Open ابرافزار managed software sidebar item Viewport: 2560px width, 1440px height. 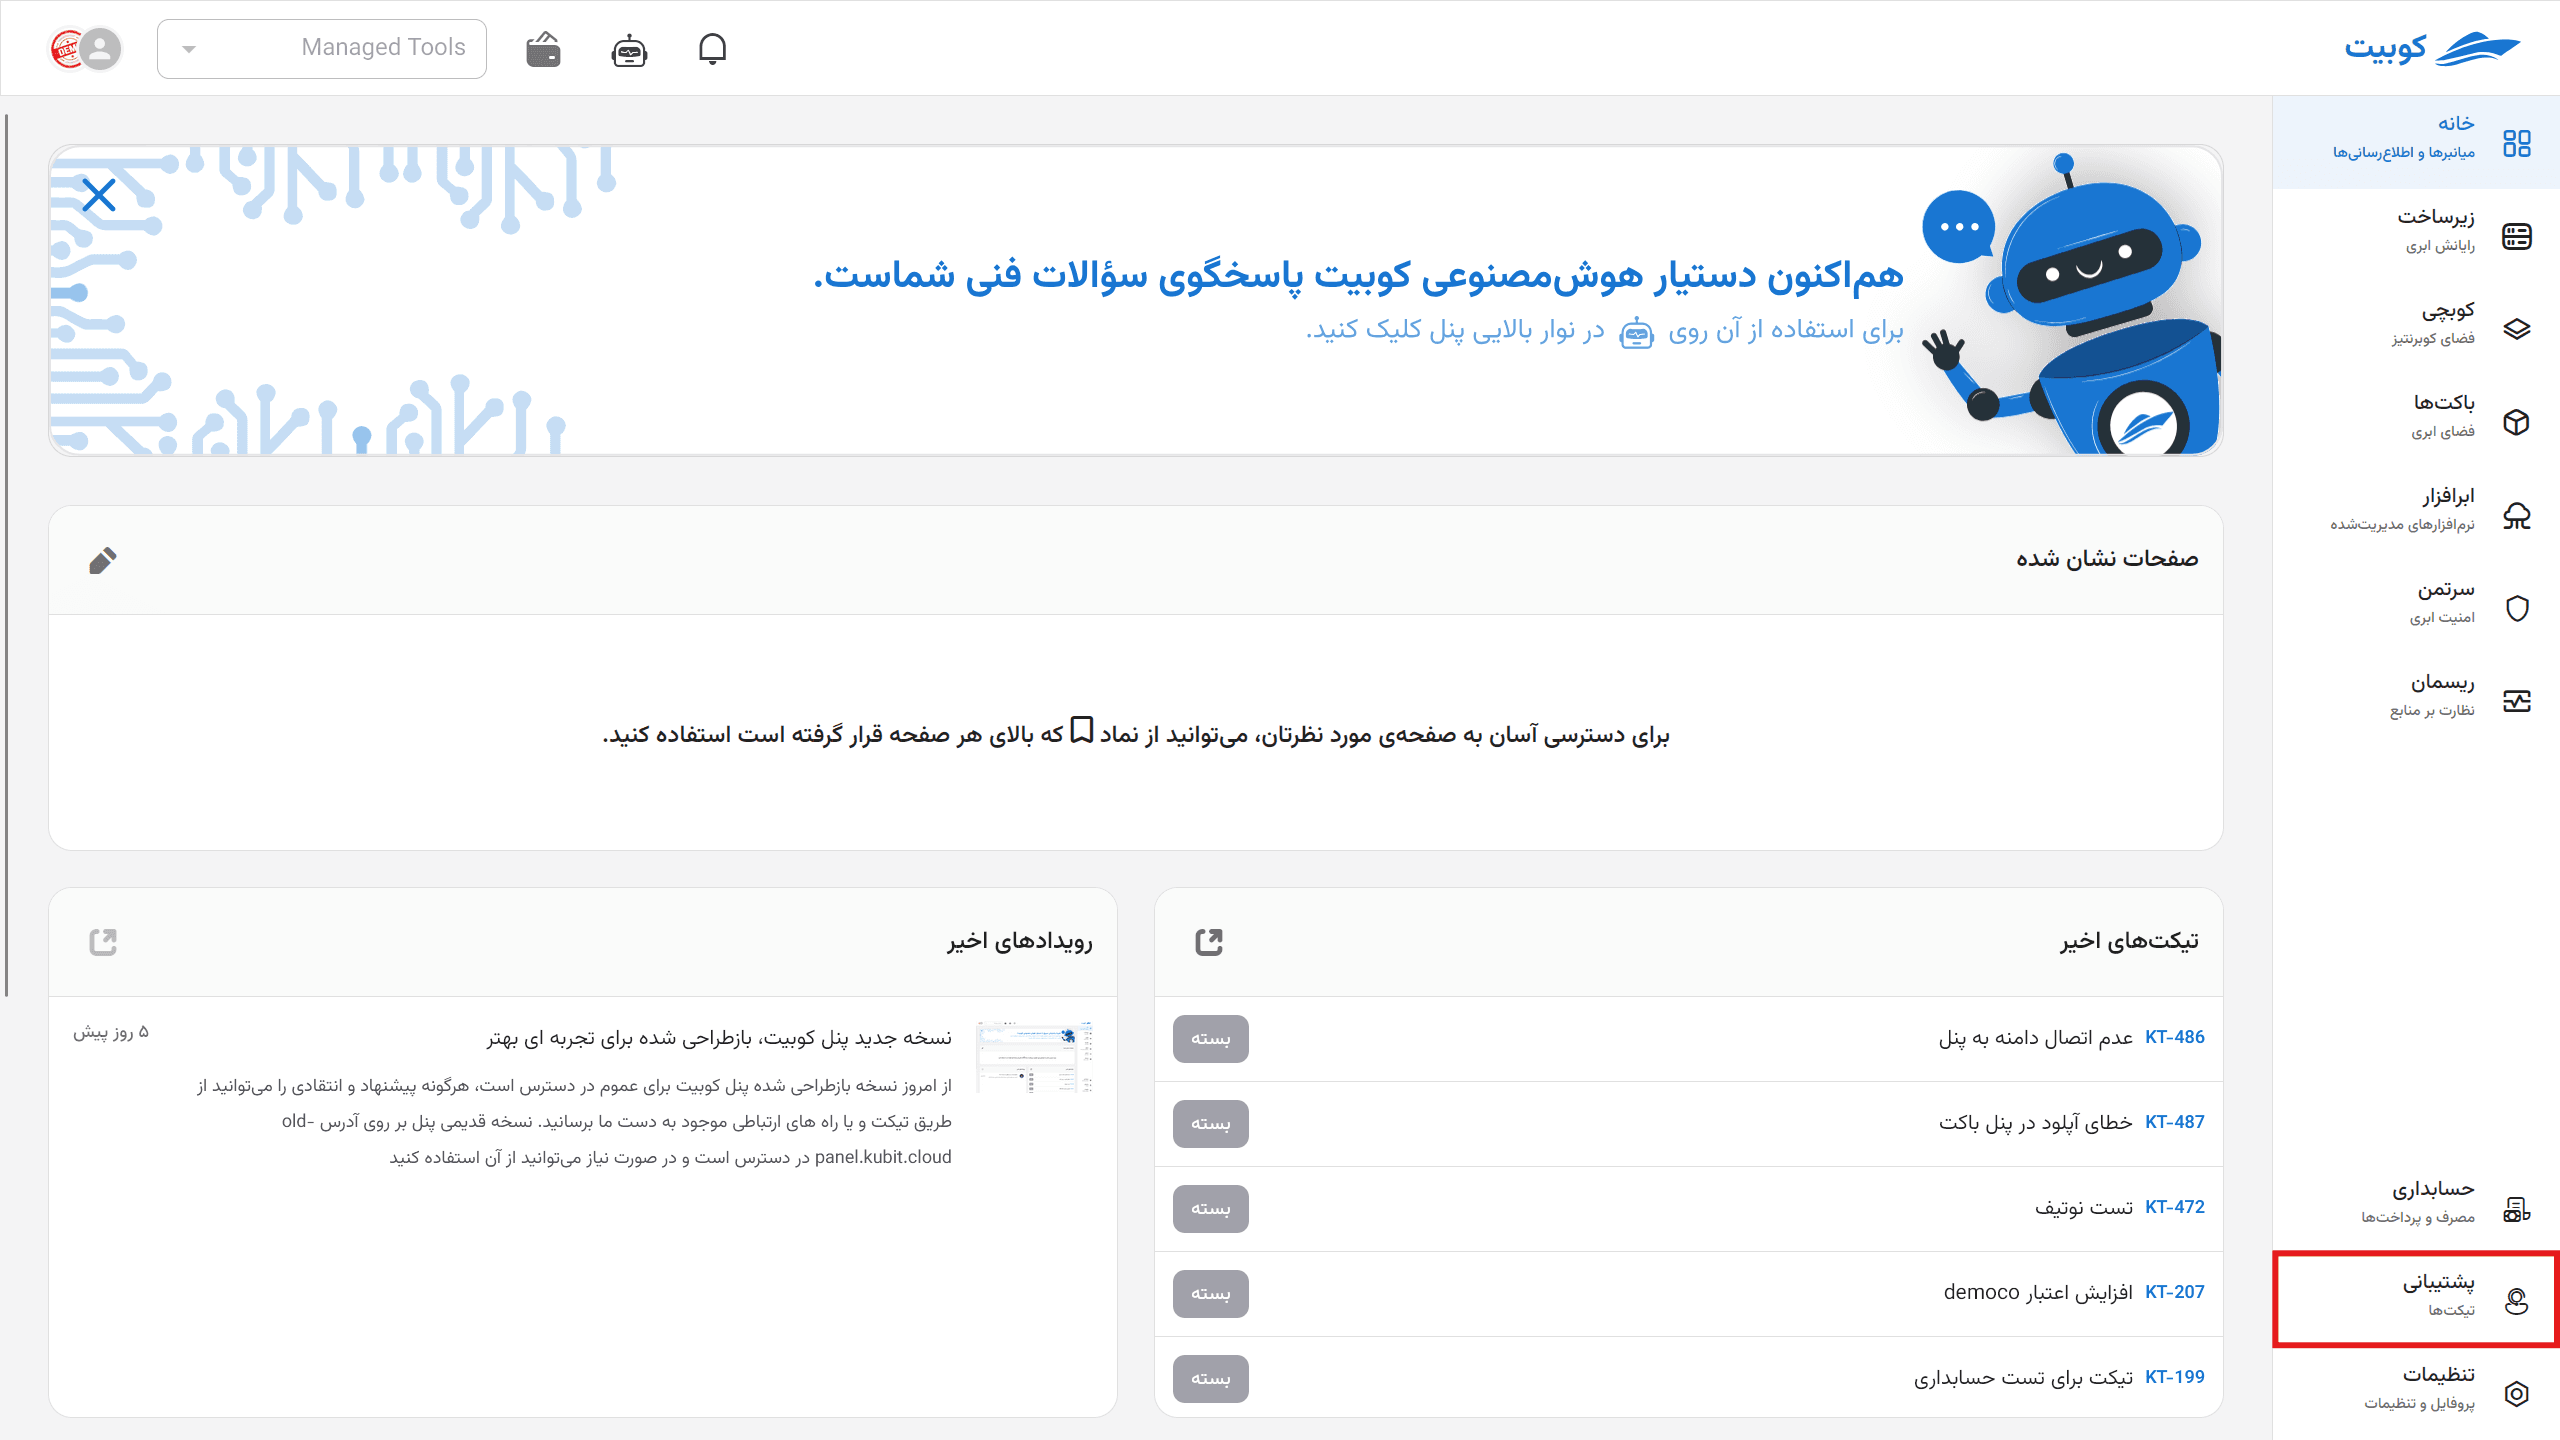pos(2416,514)
